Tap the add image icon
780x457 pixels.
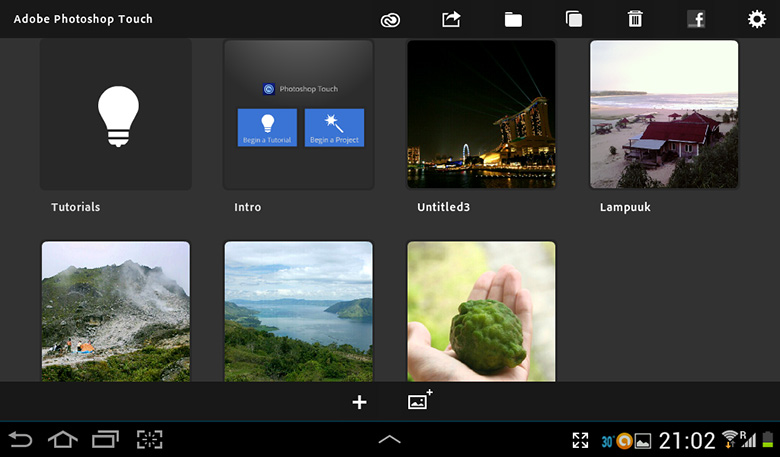pyautogui.click(x=420, y=400)
